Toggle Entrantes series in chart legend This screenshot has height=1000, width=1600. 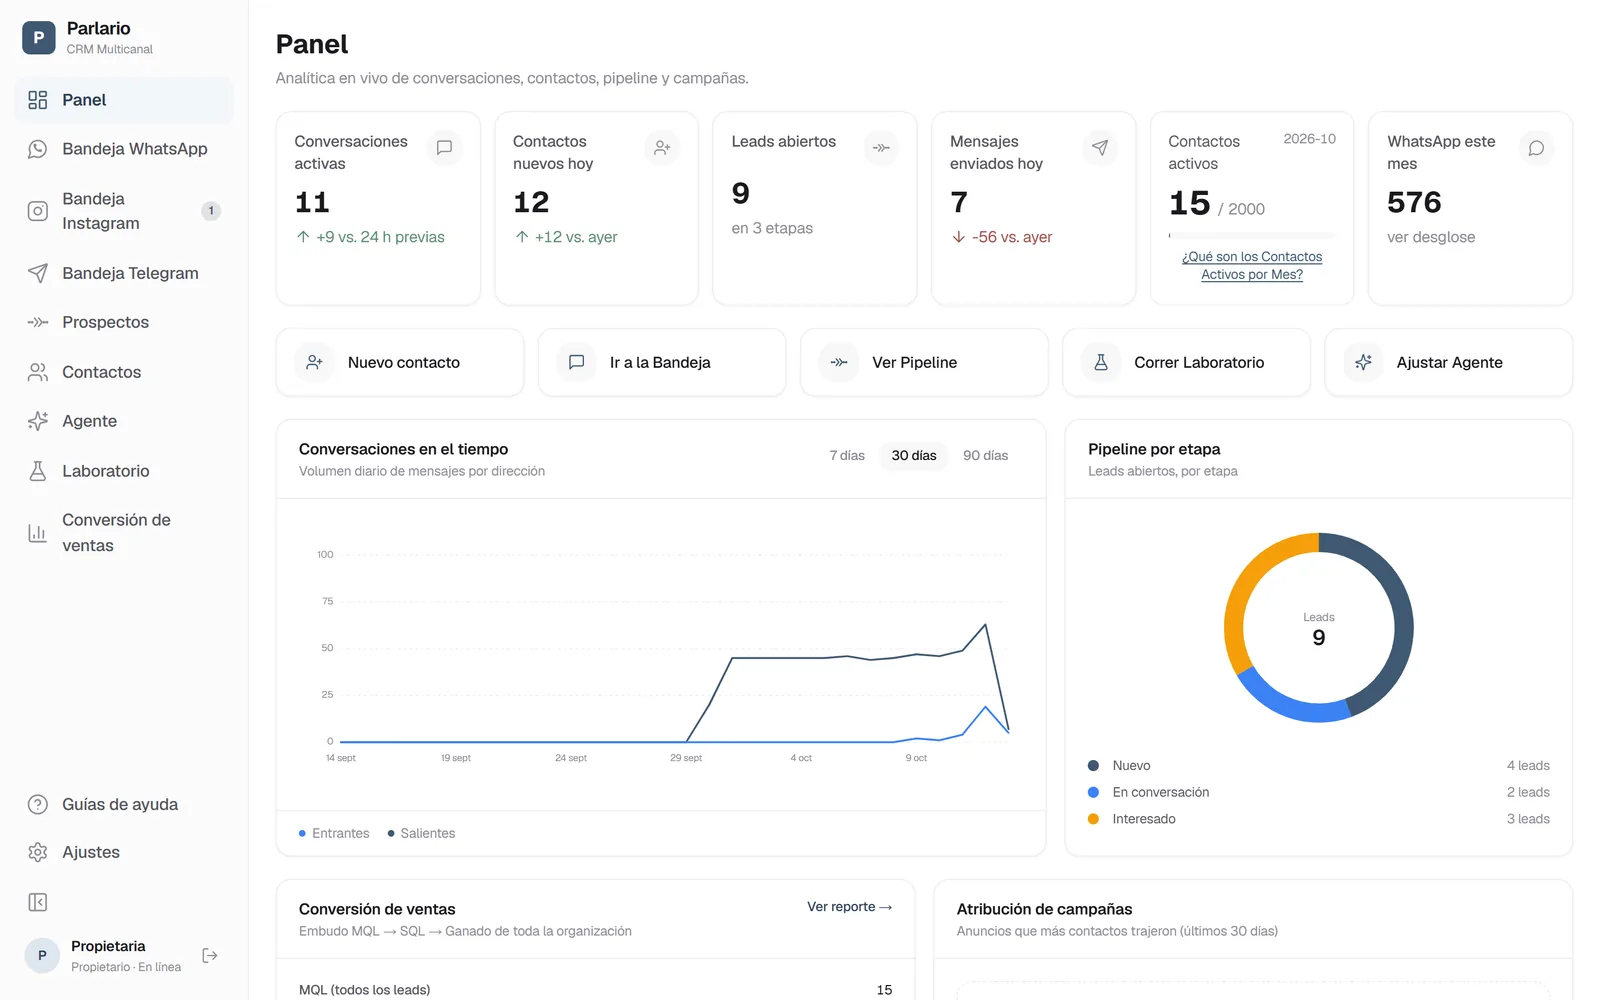(x=334, y=834)
